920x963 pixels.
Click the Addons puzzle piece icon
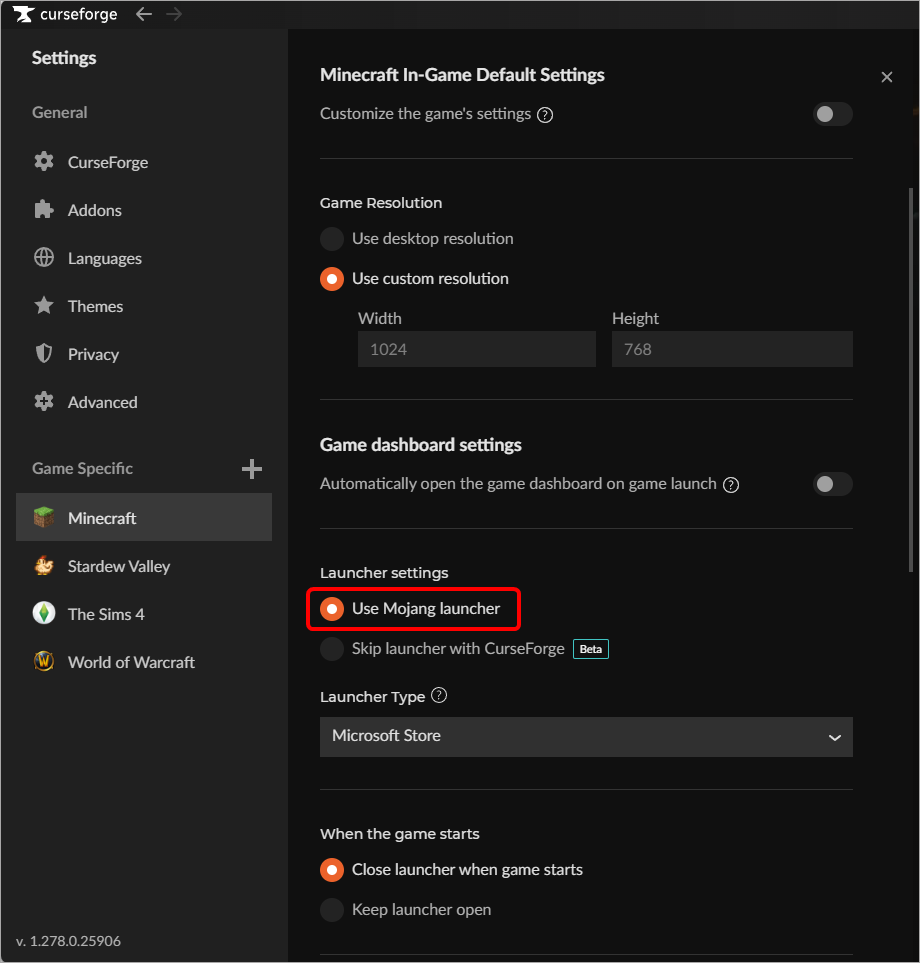pyautogui.click(x=44, y=210)
